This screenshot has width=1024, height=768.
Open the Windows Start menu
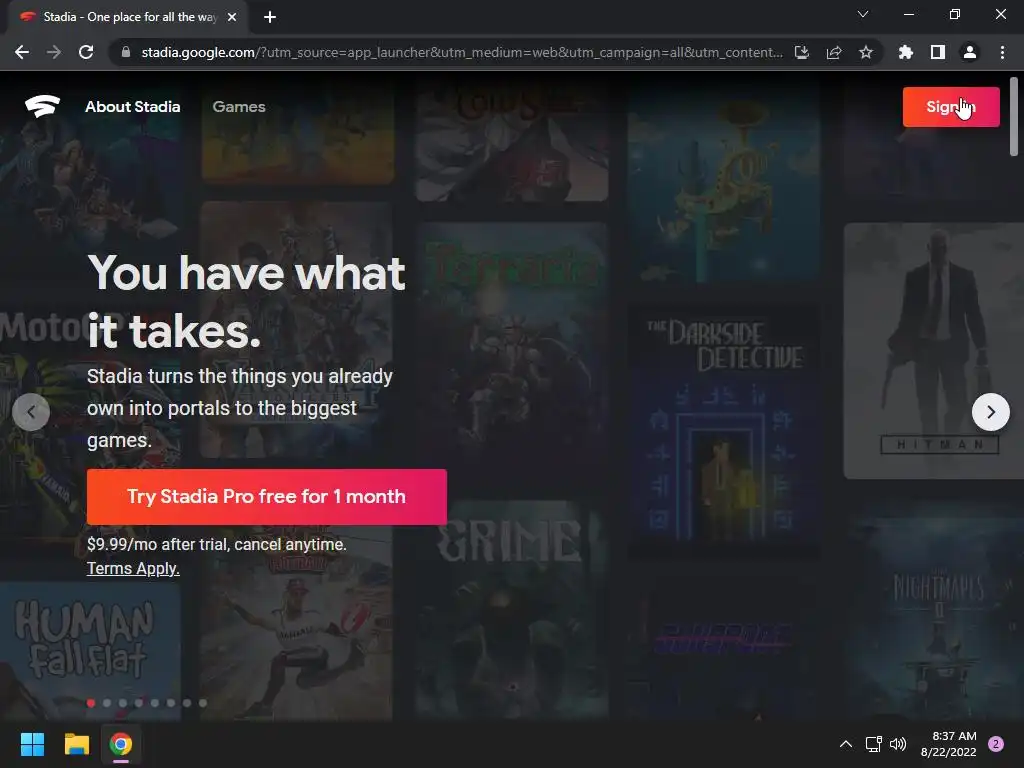(32, 744)
